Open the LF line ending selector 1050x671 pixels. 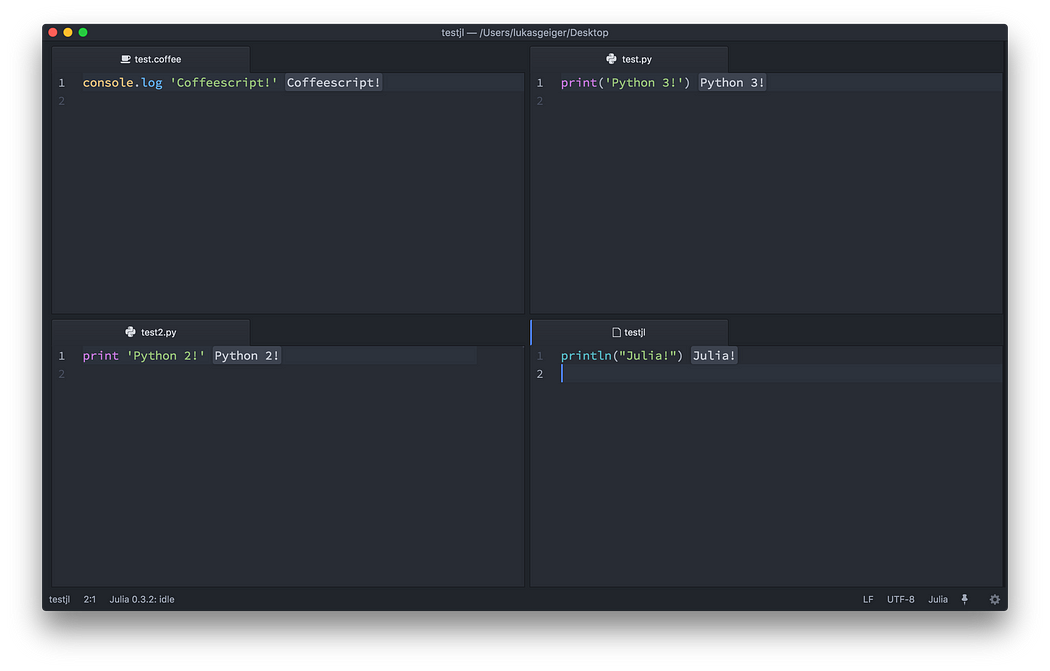point(868,599)
